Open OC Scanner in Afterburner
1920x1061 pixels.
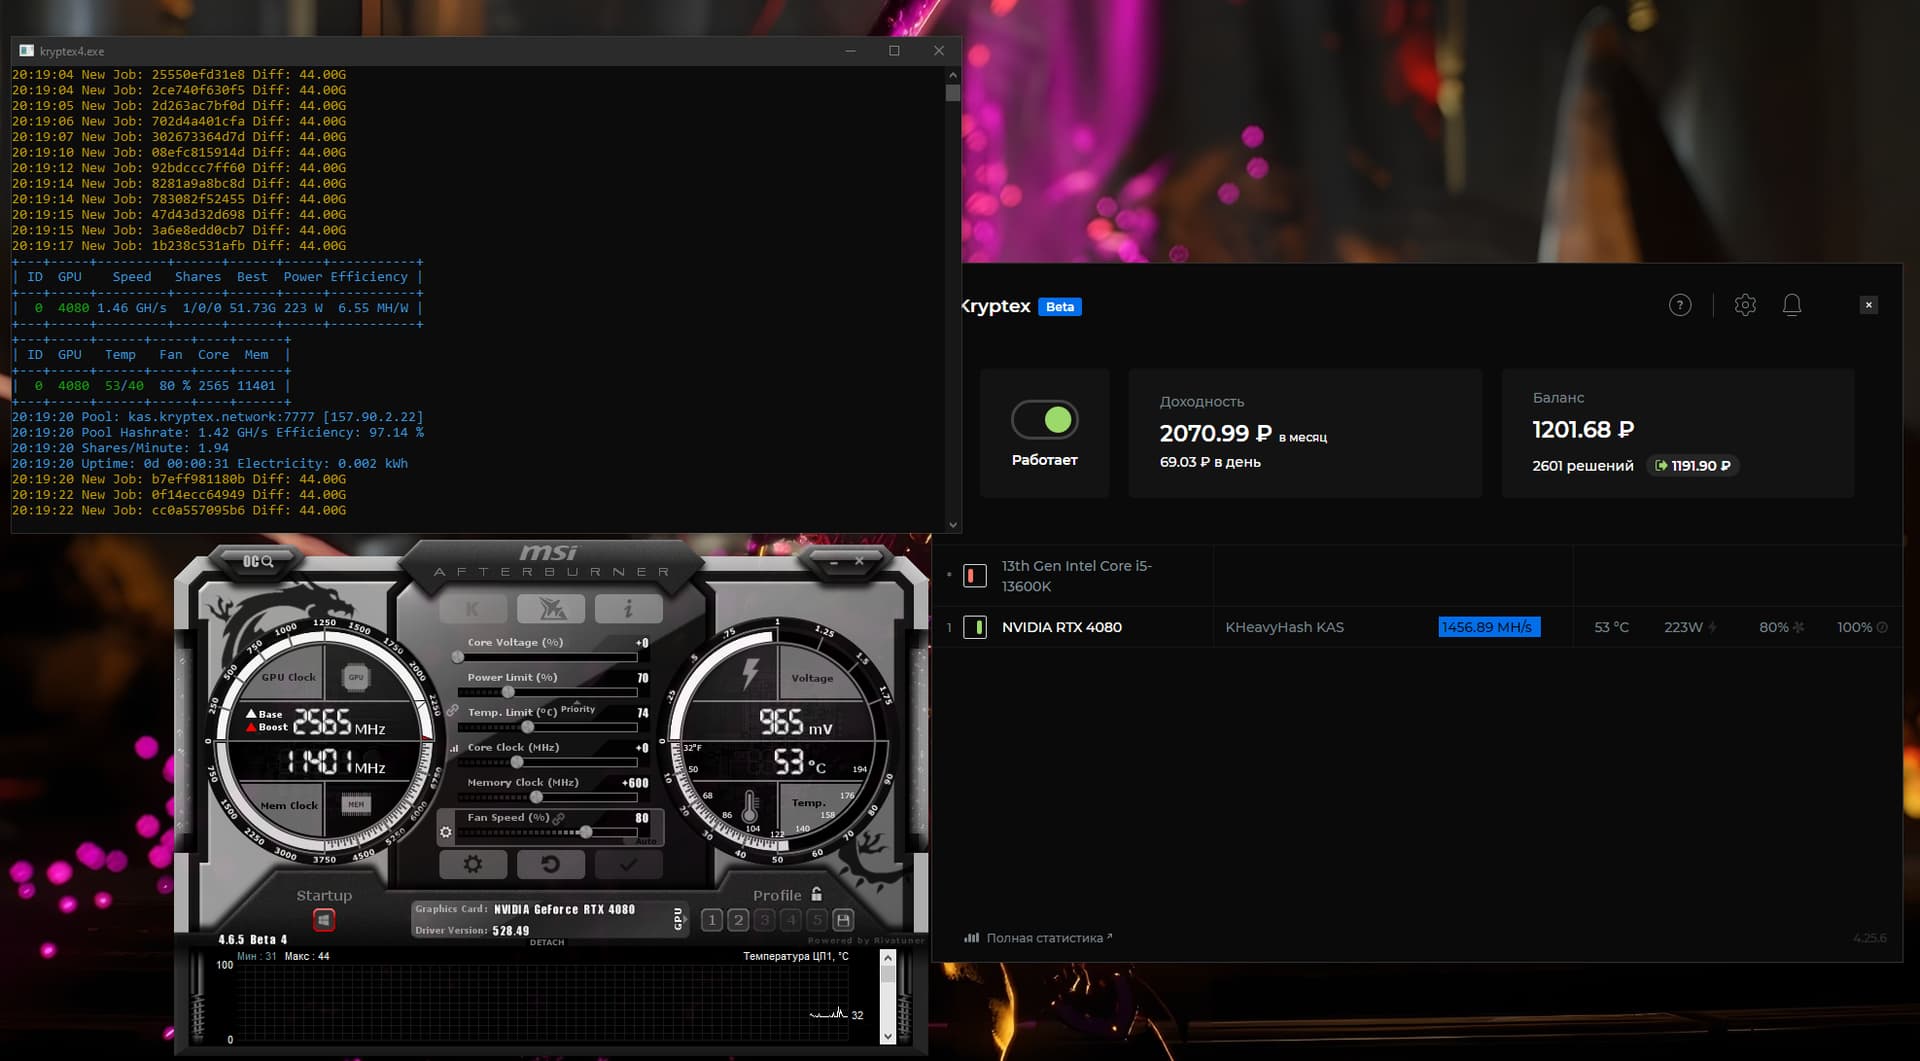[x=257, y=561]
